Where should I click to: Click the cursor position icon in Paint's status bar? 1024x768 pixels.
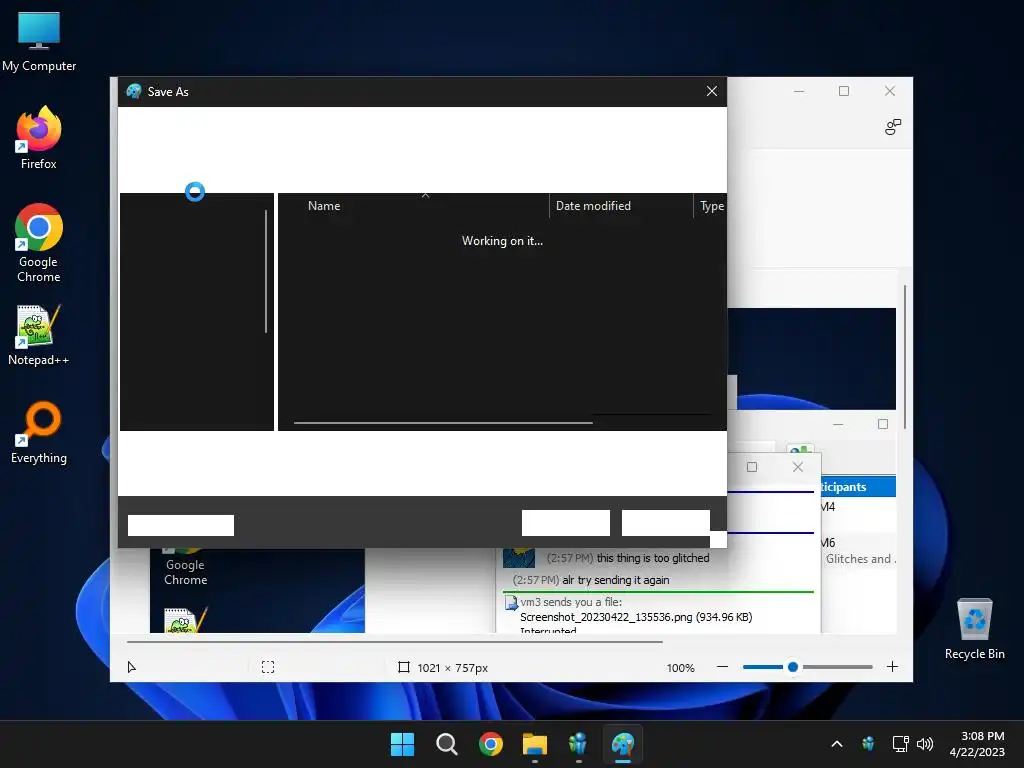(131, 667)
